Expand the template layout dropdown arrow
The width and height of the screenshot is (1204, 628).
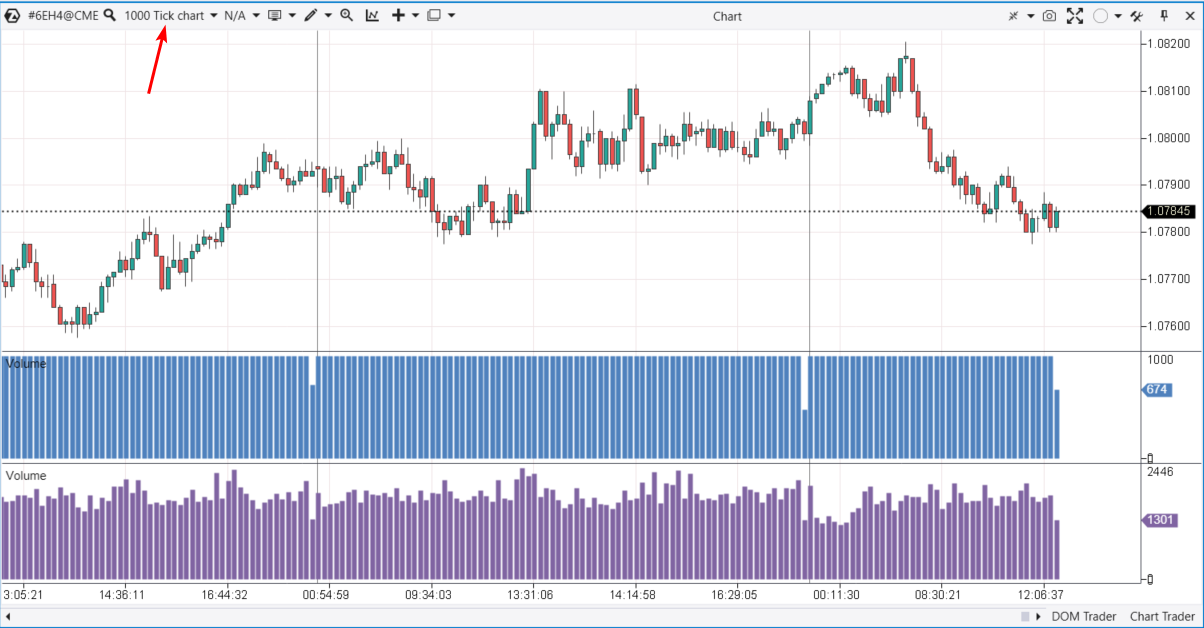tap(452, 16)
